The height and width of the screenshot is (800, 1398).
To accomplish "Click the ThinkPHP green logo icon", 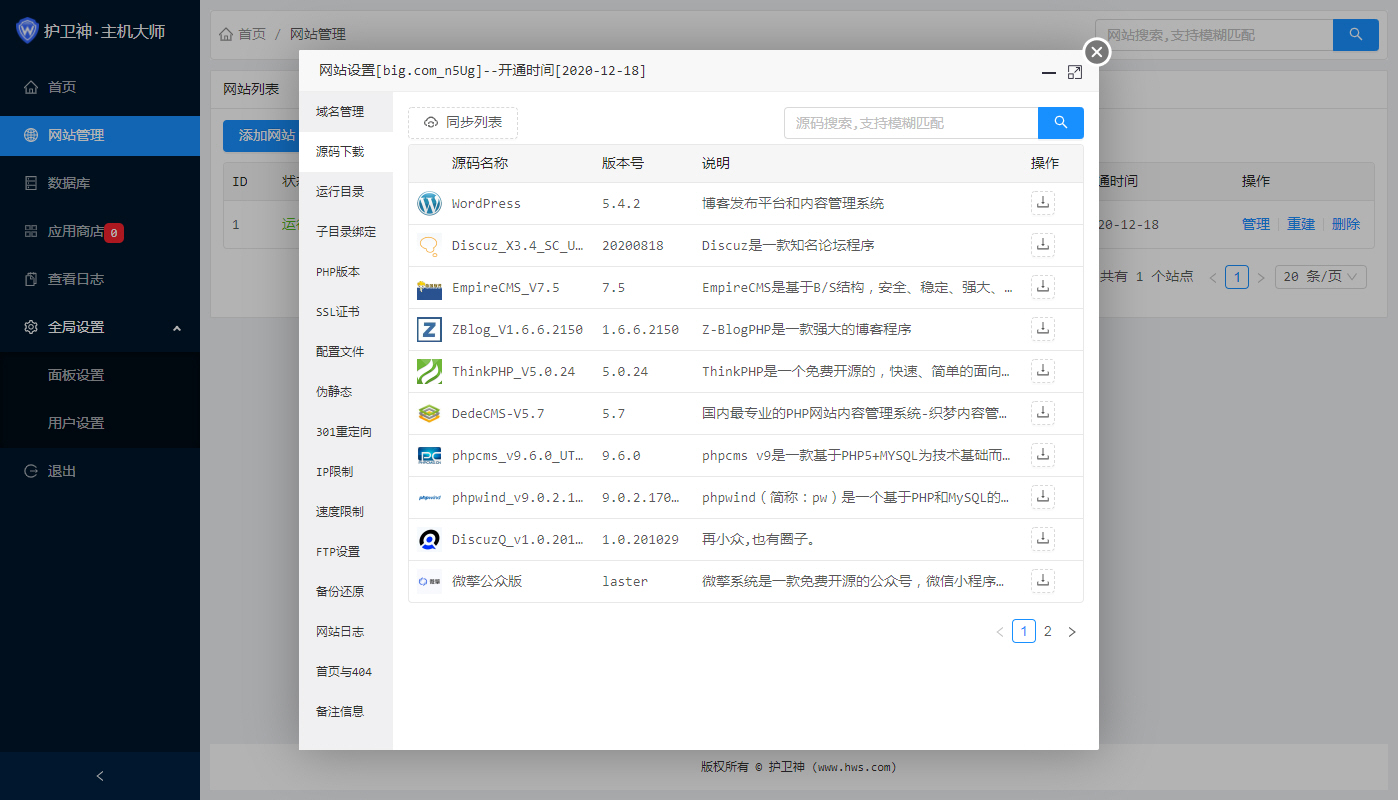I will (x=429, y=372).
